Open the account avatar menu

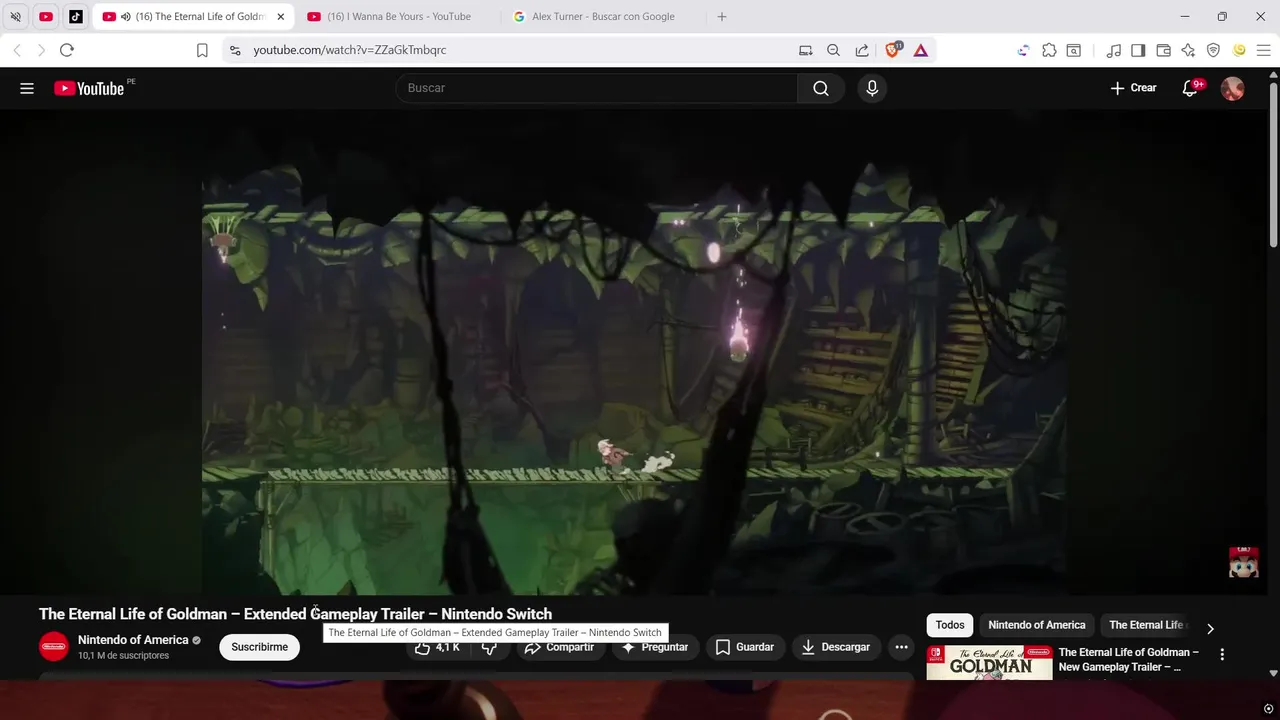click(1233, 88)
